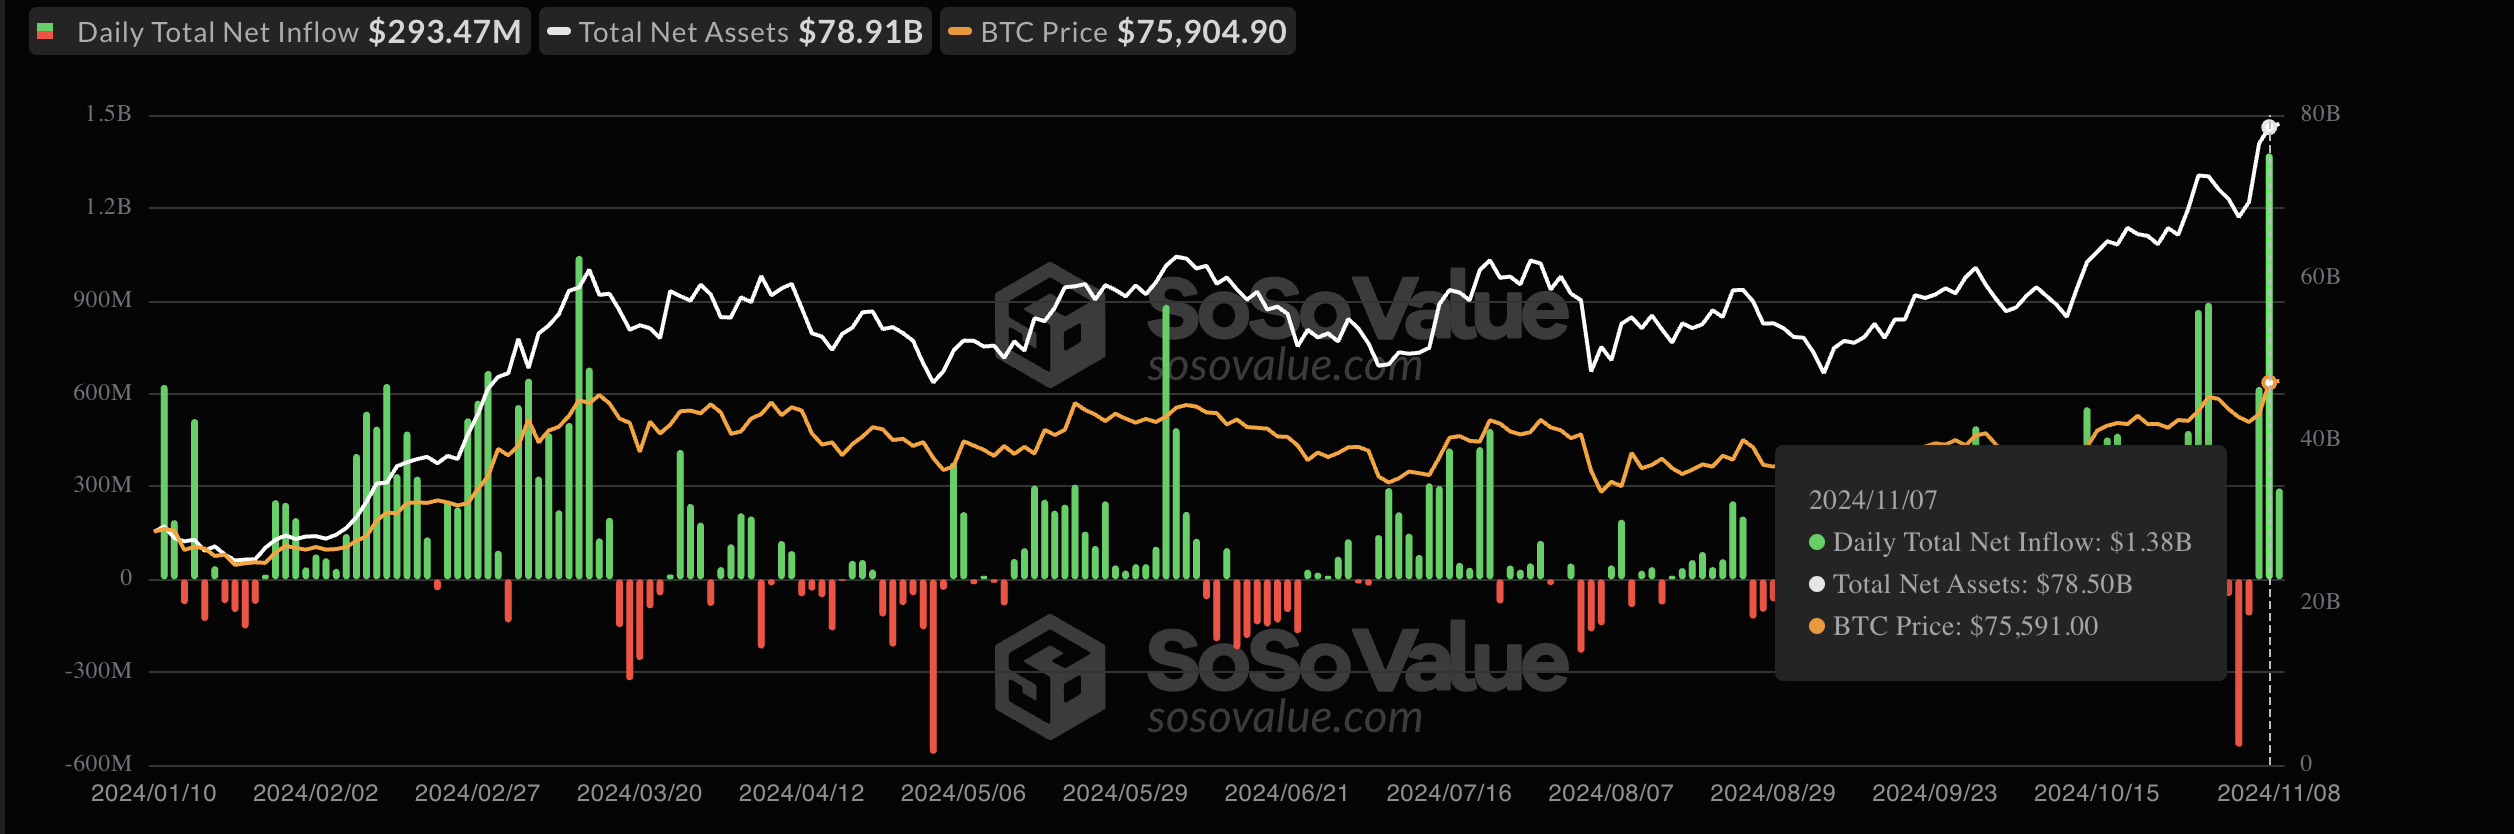Viewport: 2514px width, 834px height.
Task: Click the orange highlighted point on BTC line
Action: click(2269, 383)
